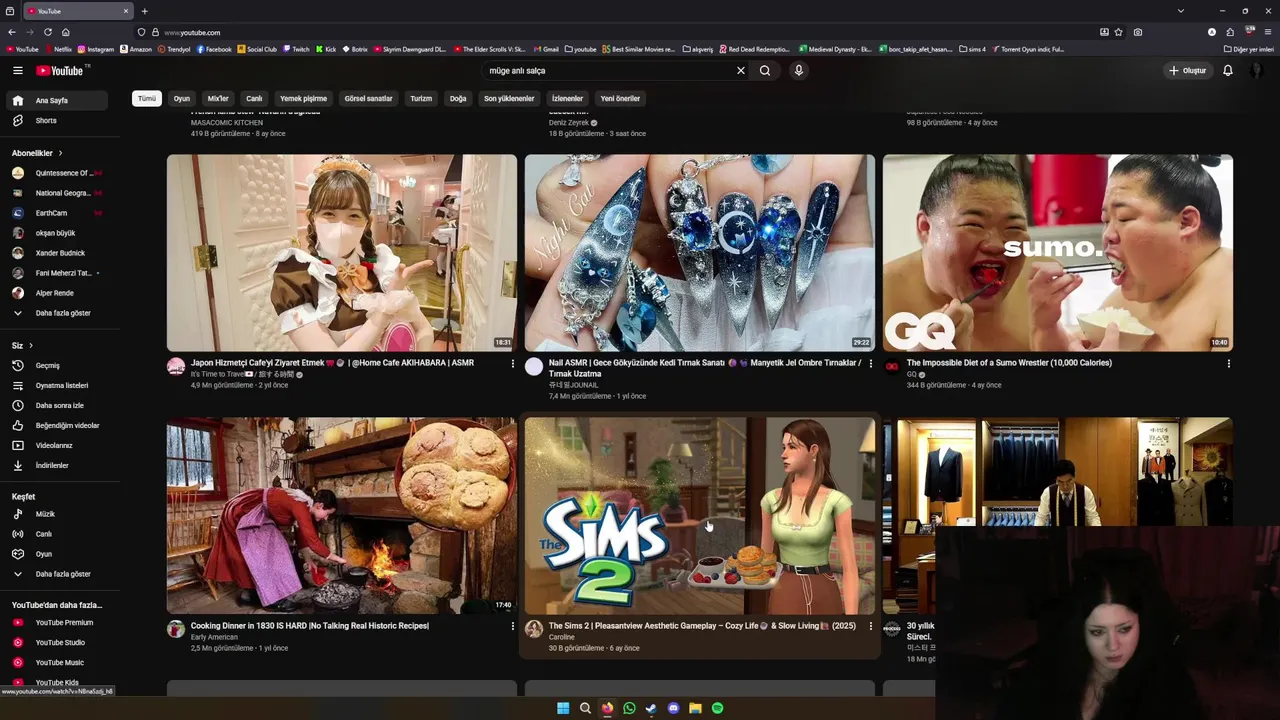Open the Siz section chevron
The height and width of the screenshot is (720, 1280).
click(x=30, y=345)
